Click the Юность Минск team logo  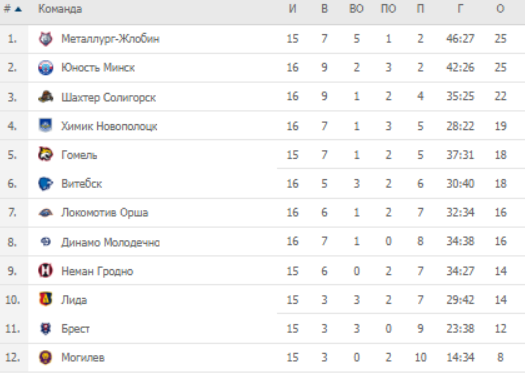46,68
